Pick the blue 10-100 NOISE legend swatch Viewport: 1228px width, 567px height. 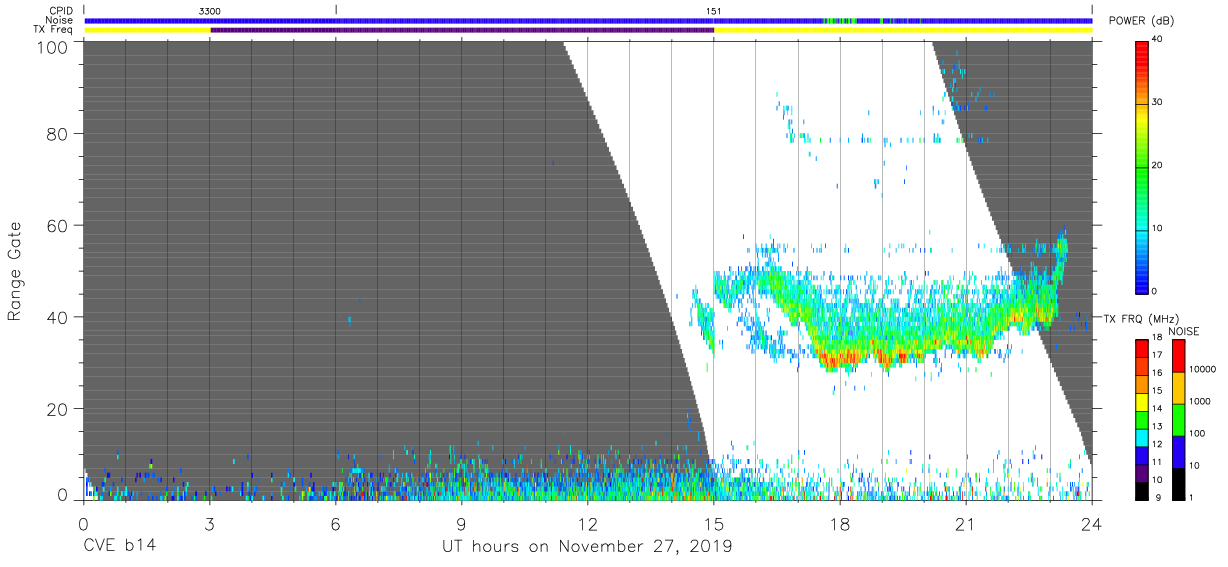tap(1178, 451)
